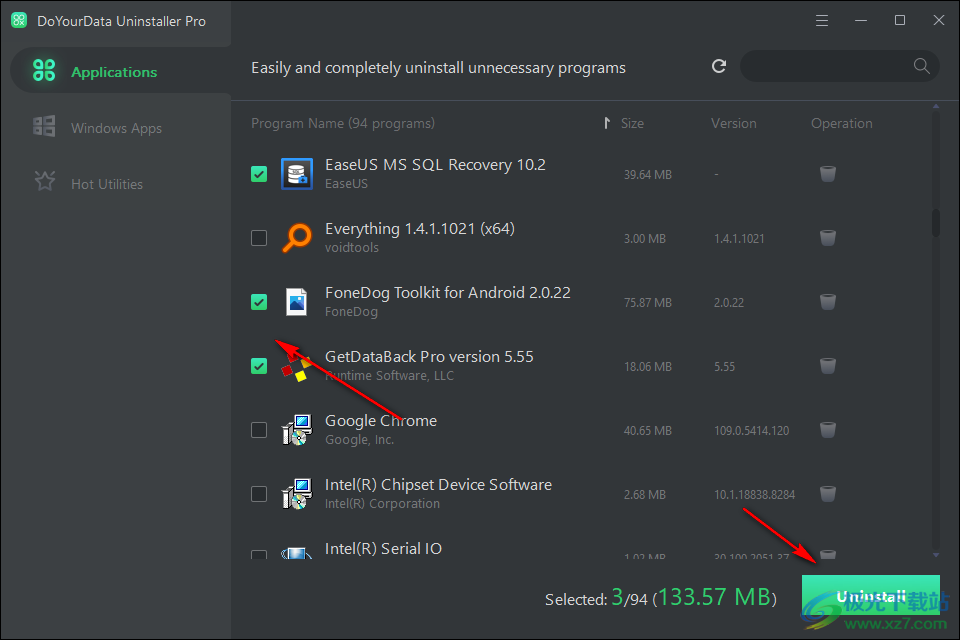Focus the program search field

click(x=839, y=66)
